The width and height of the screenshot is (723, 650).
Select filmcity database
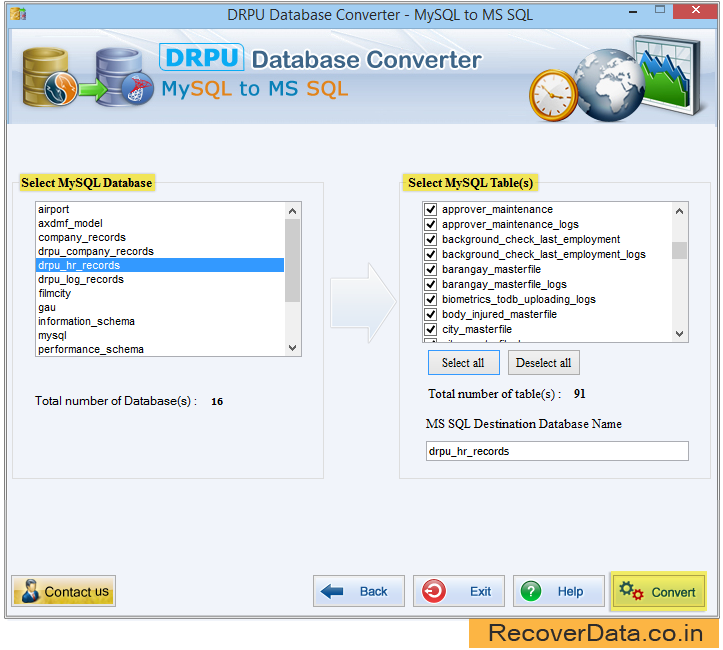(160, 293)
